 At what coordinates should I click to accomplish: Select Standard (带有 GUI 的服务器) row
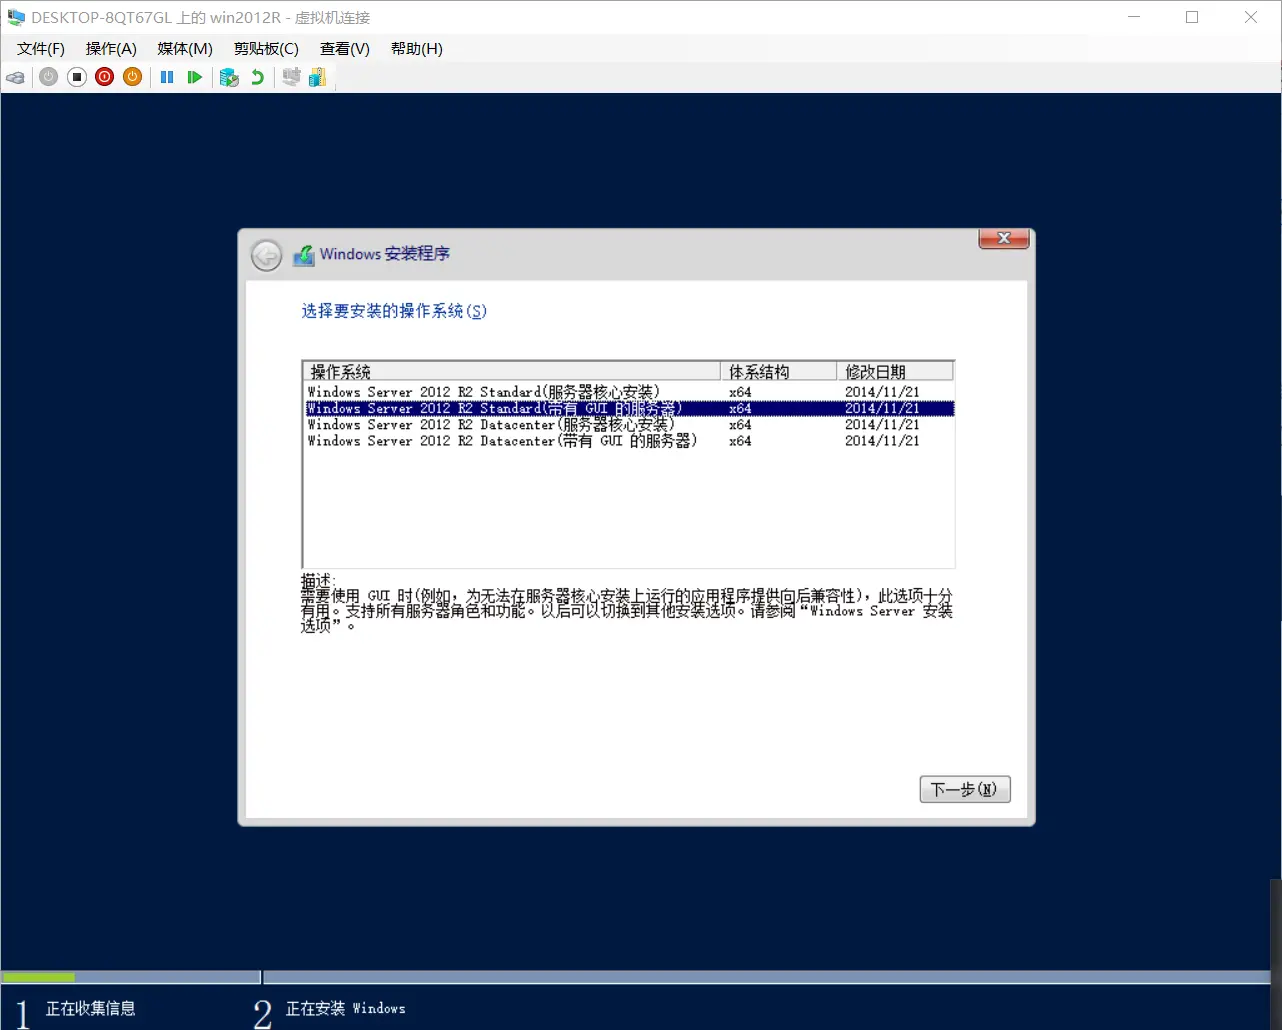pos(630,408)
